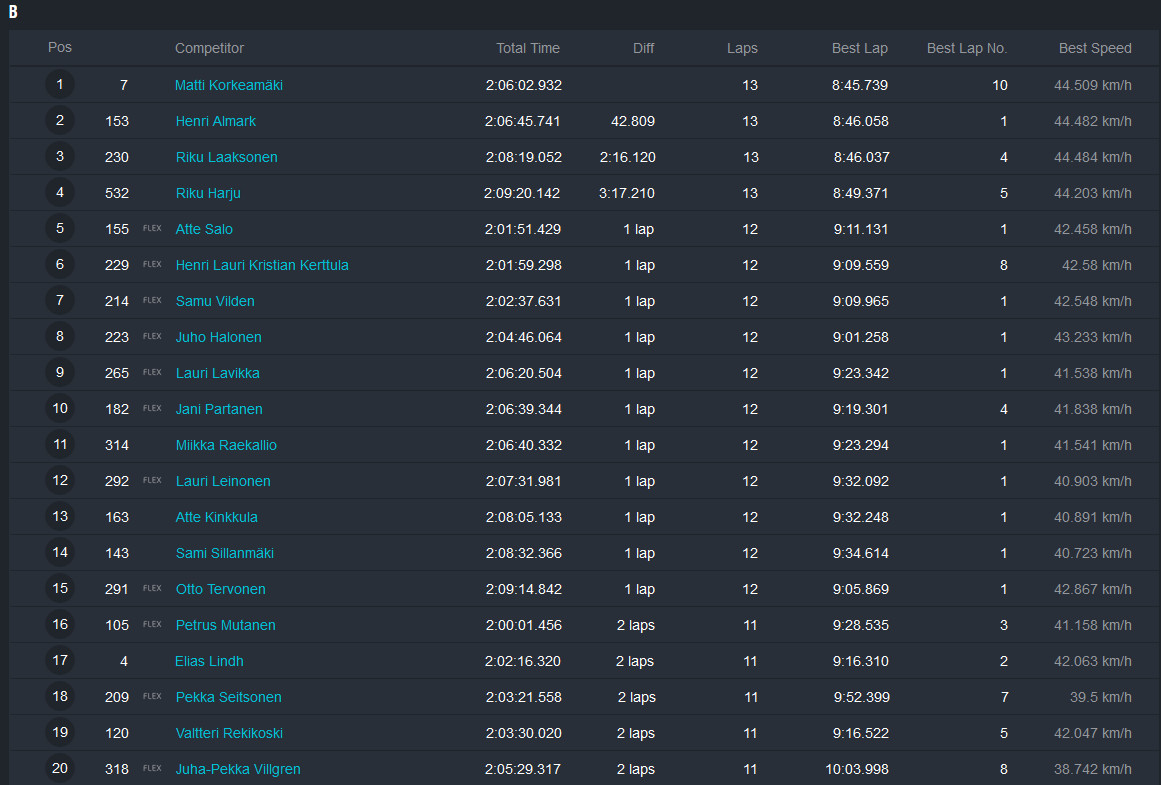This screenshot has height=785, width=1161.
Task: Open Valtteri Rekikoski competitor page
Action: (x=229, y=733)
